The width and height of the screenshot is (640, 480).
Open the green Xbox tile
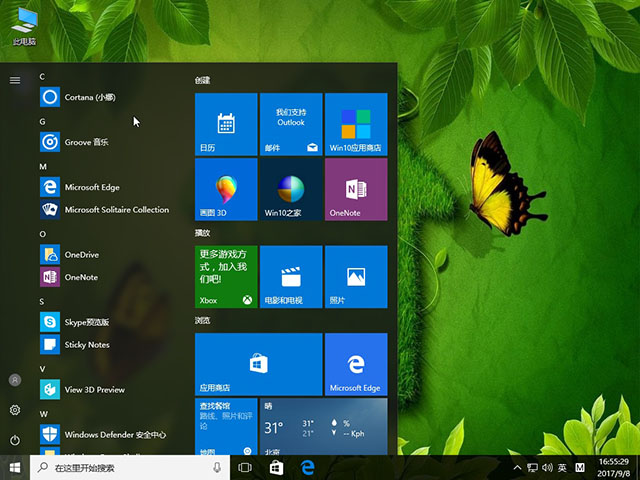tap(226, 277)
